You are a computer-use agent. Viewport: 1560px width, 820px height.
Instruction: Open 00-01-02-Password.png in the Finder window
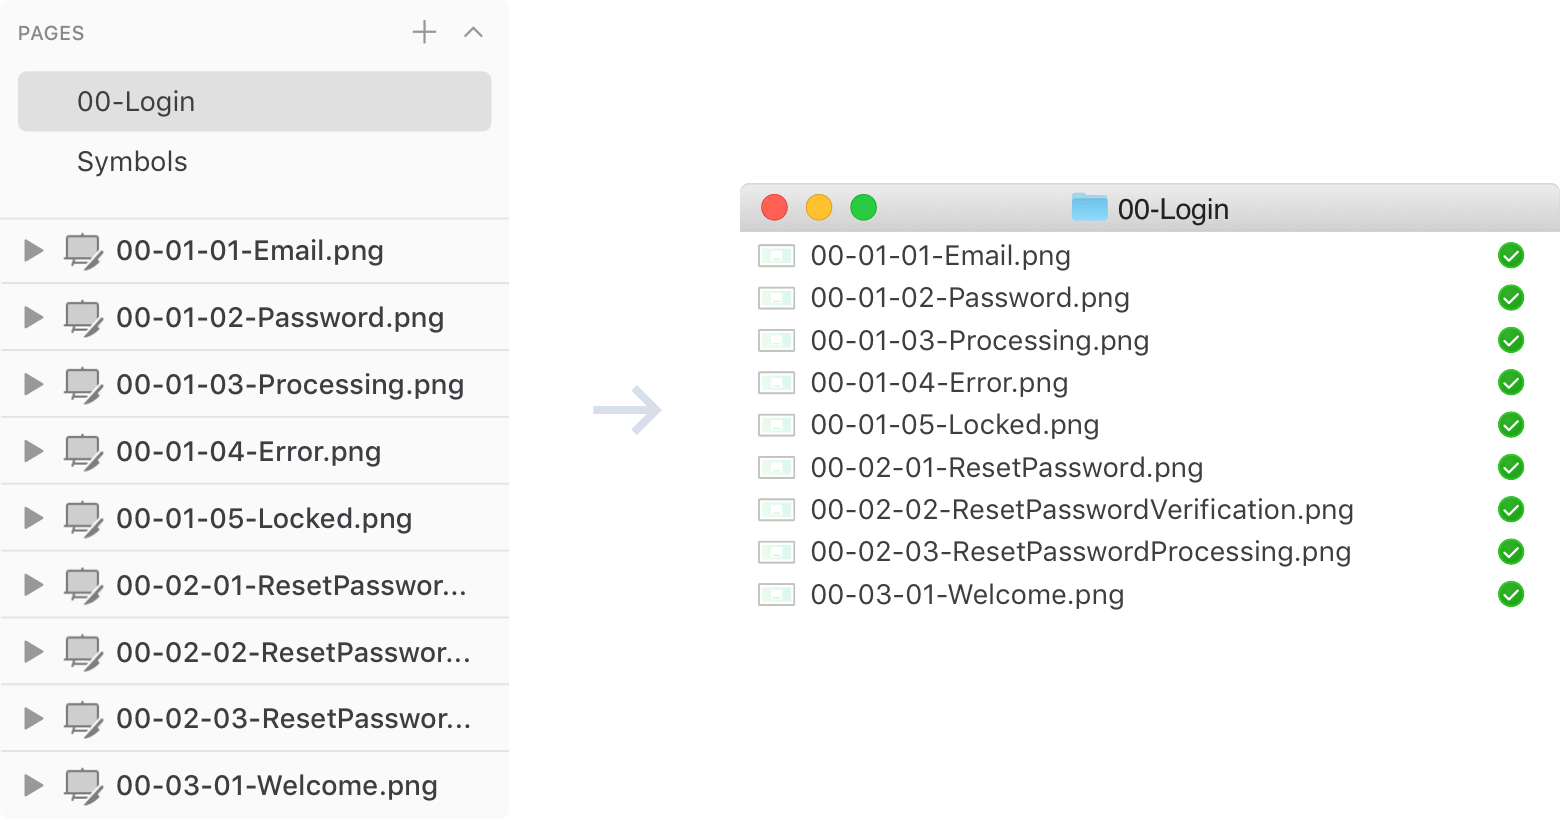pyautogui.click(x=969, y=298)
